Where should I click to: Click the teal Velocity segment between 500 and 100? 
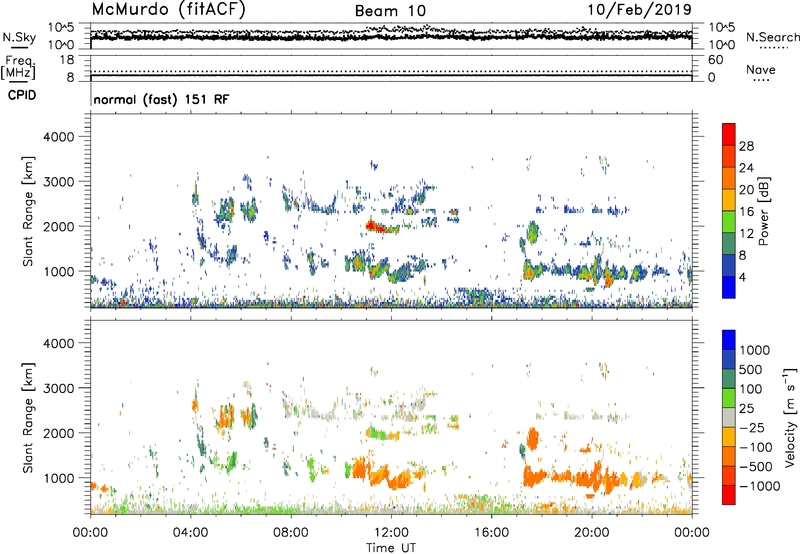click(729, 379)
